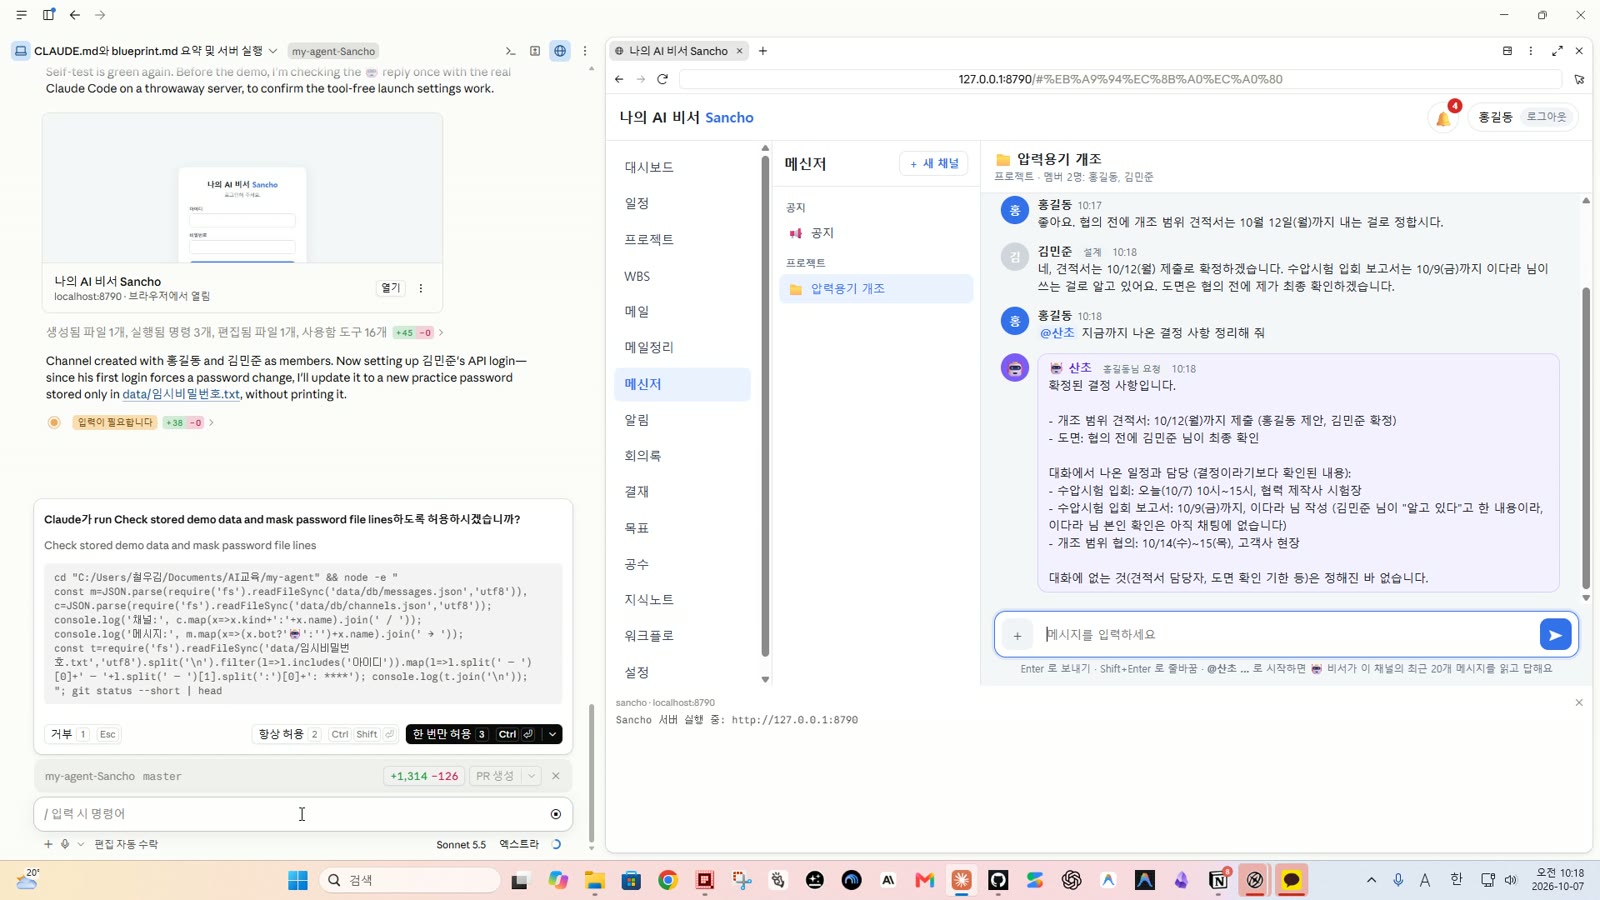Send message with blue arrow button
This screenshot has height=900, width=1600.
[x=1555, y=634]
